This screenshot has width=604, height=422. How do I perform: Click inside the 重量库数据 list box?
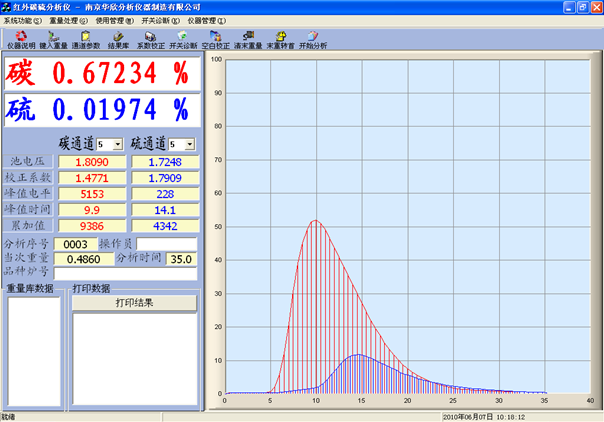coord(34,350)
